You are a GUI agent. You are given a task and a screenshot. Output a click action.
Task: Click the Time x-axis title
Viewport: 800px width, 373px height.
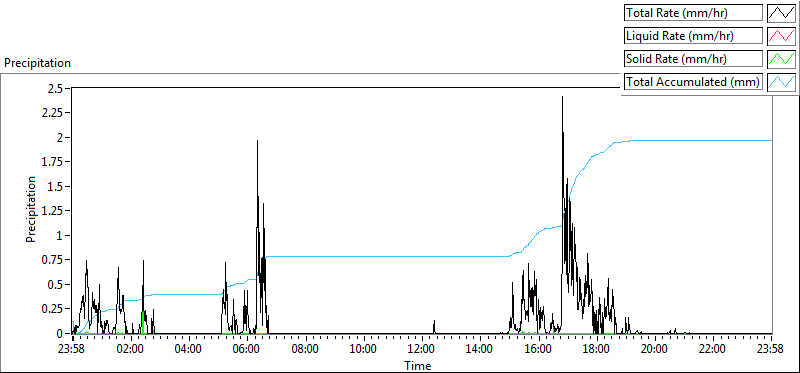pos(418,365)
